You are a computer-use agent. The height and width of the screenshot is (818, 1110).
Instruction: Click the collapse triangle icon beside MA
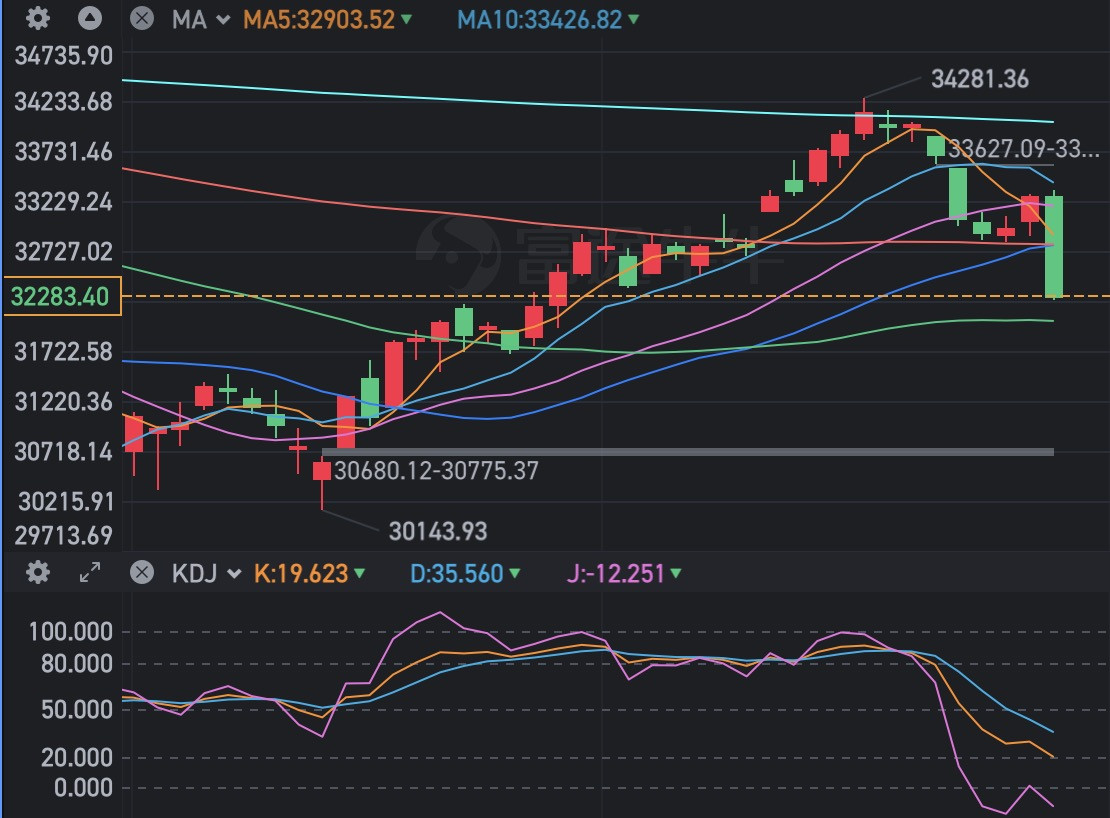tap(90, 18)
